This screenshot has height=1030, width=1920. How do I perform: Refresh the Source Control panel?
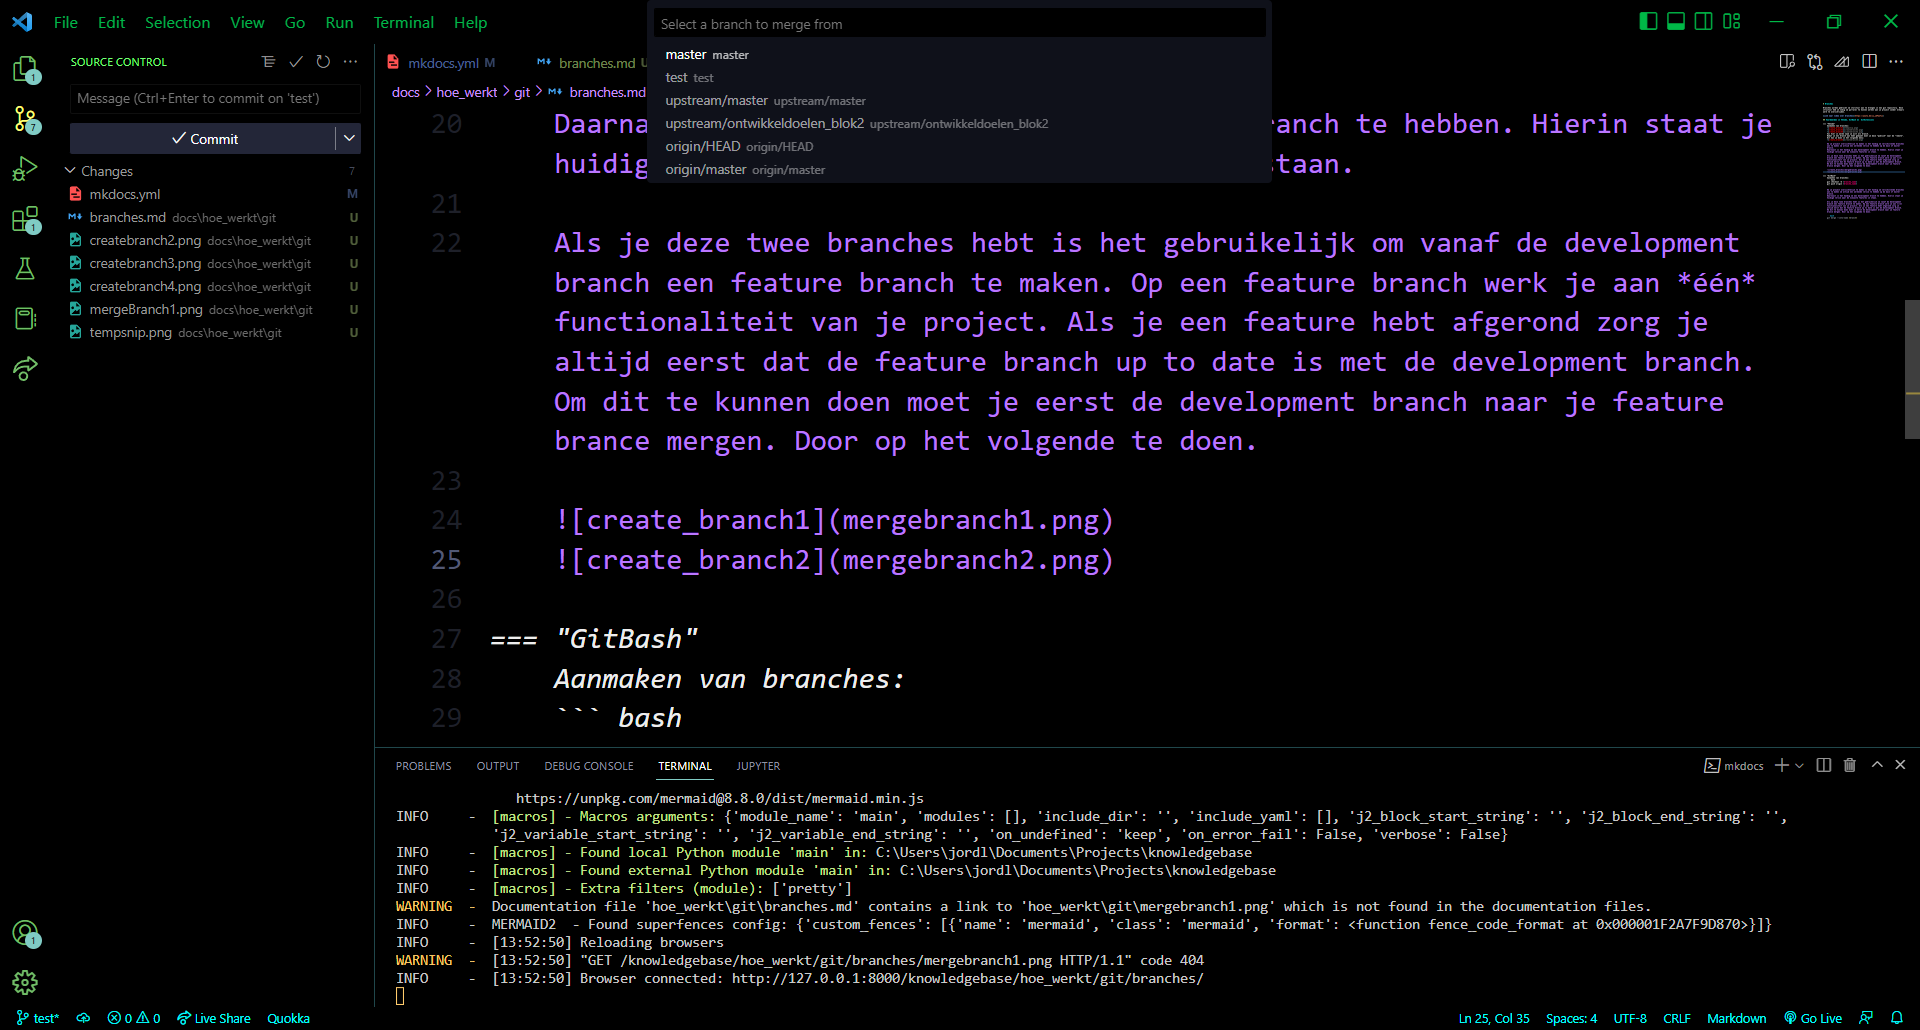(322, 62)
